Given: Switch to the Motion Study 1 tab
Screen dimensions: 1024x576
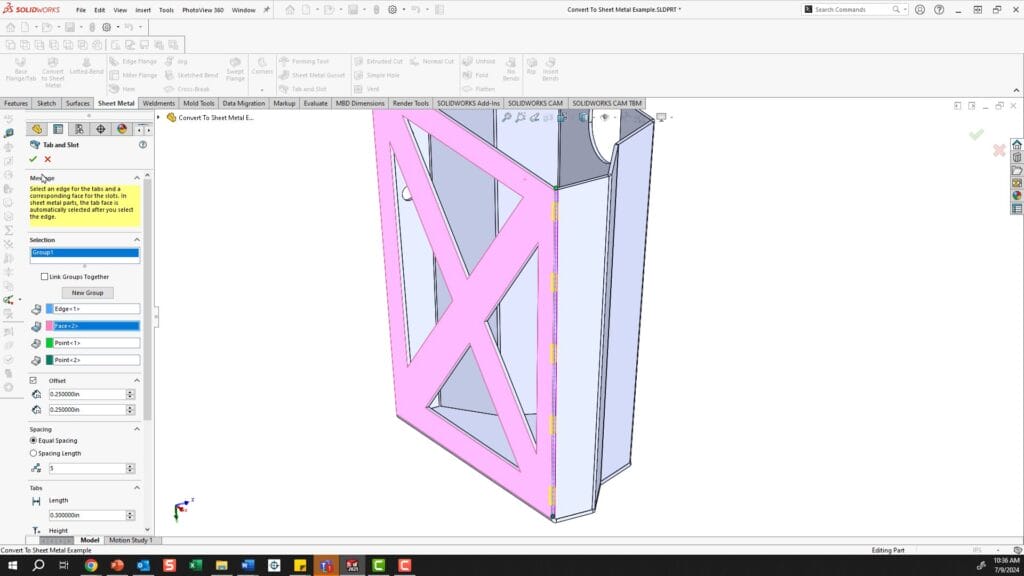Looking at the screenshot, I should [x=130, y=540].
